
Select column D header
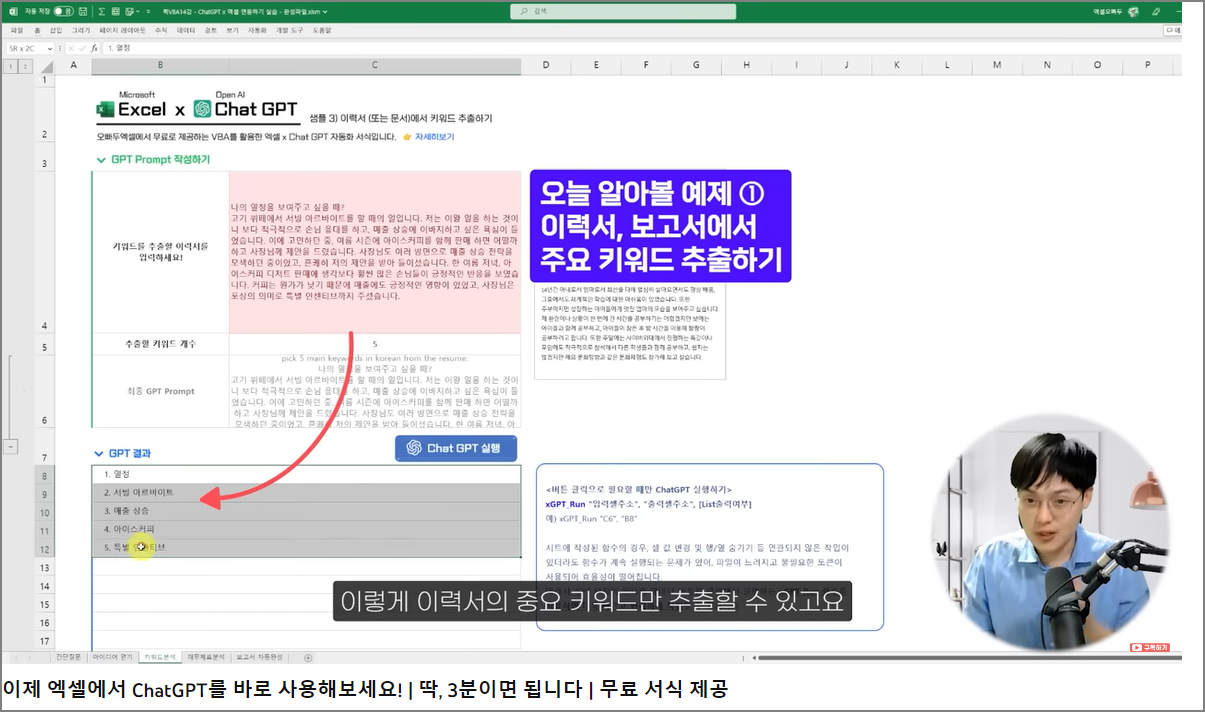point(546,66)
